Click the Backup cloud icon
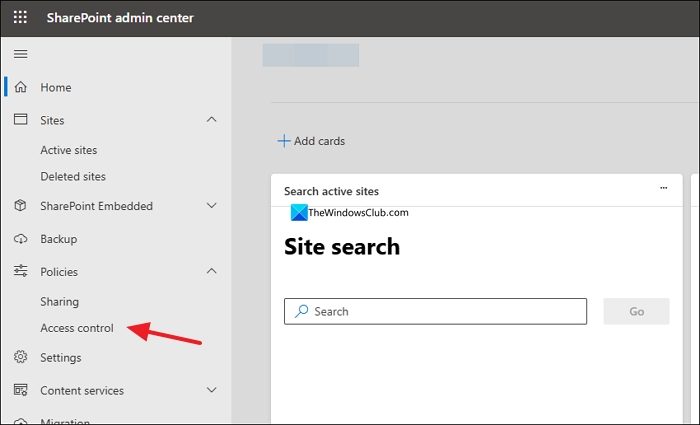 [x=21, y=239]
